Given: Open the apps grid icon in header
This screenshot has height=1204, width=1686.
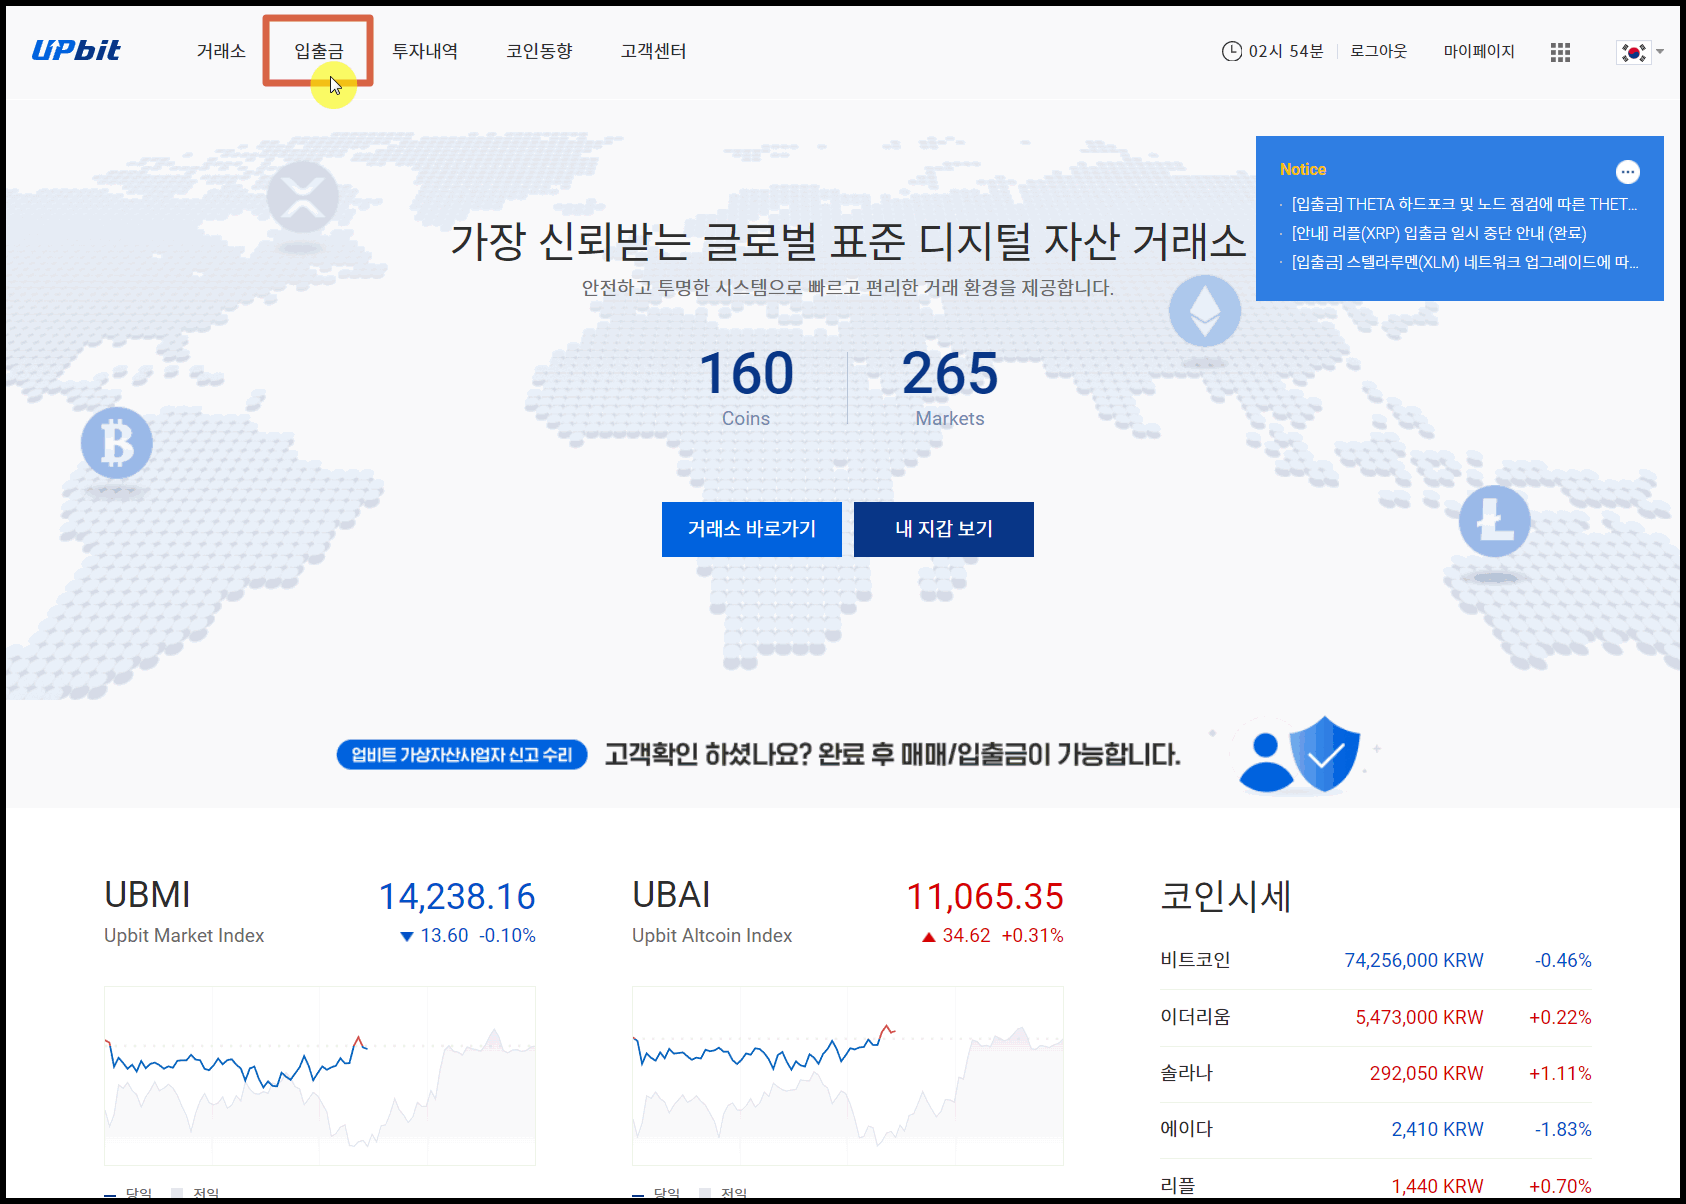Looking at the screenshot, I should click(1559, 51).
